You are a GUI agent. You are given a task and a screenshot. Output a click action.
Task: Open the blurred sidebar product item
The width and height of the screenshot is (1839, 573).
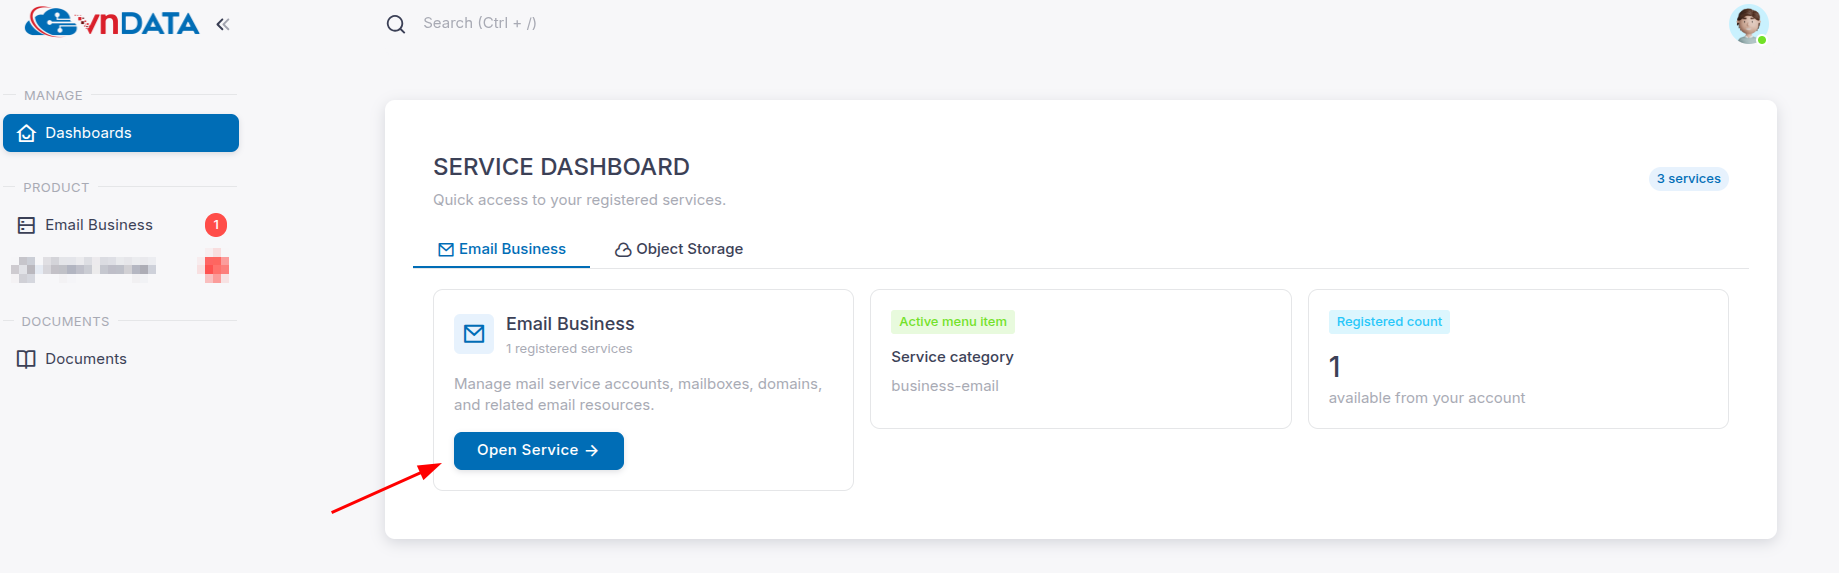(121, 267)
